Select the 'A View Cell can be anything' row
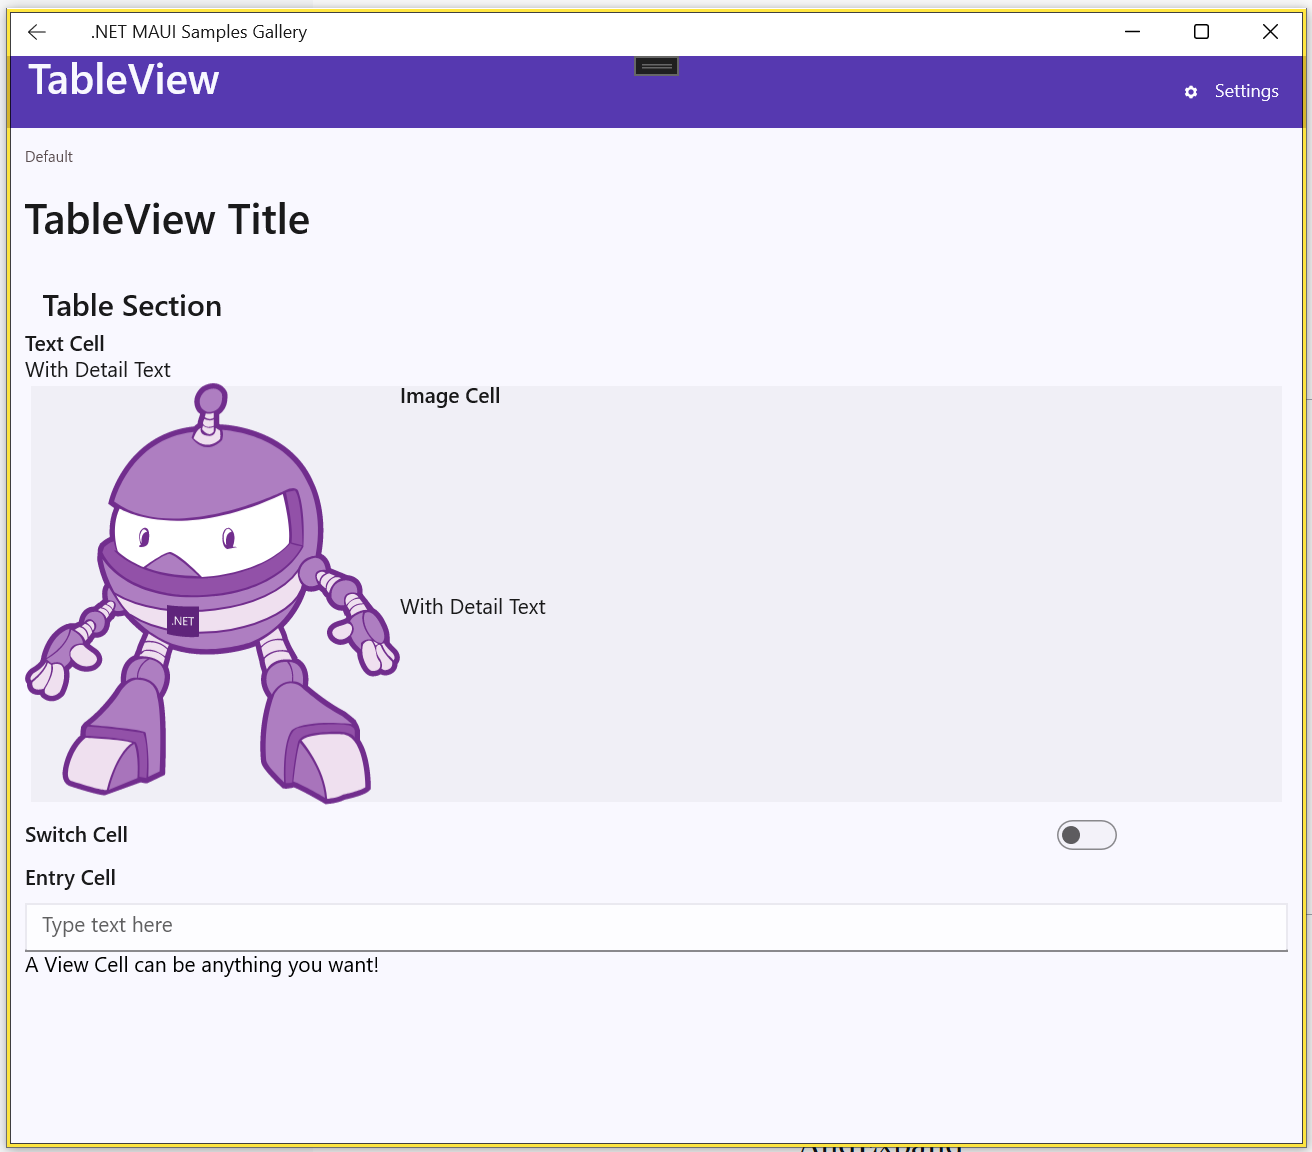This screenshot has width=1312, height=1152. [x=202, y=965]
